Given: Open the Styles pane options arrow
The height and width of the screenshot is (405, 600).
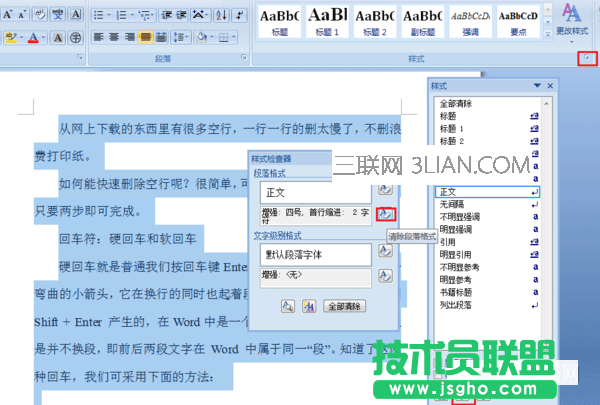Looking at the screenshot, I should coord(537,85).
